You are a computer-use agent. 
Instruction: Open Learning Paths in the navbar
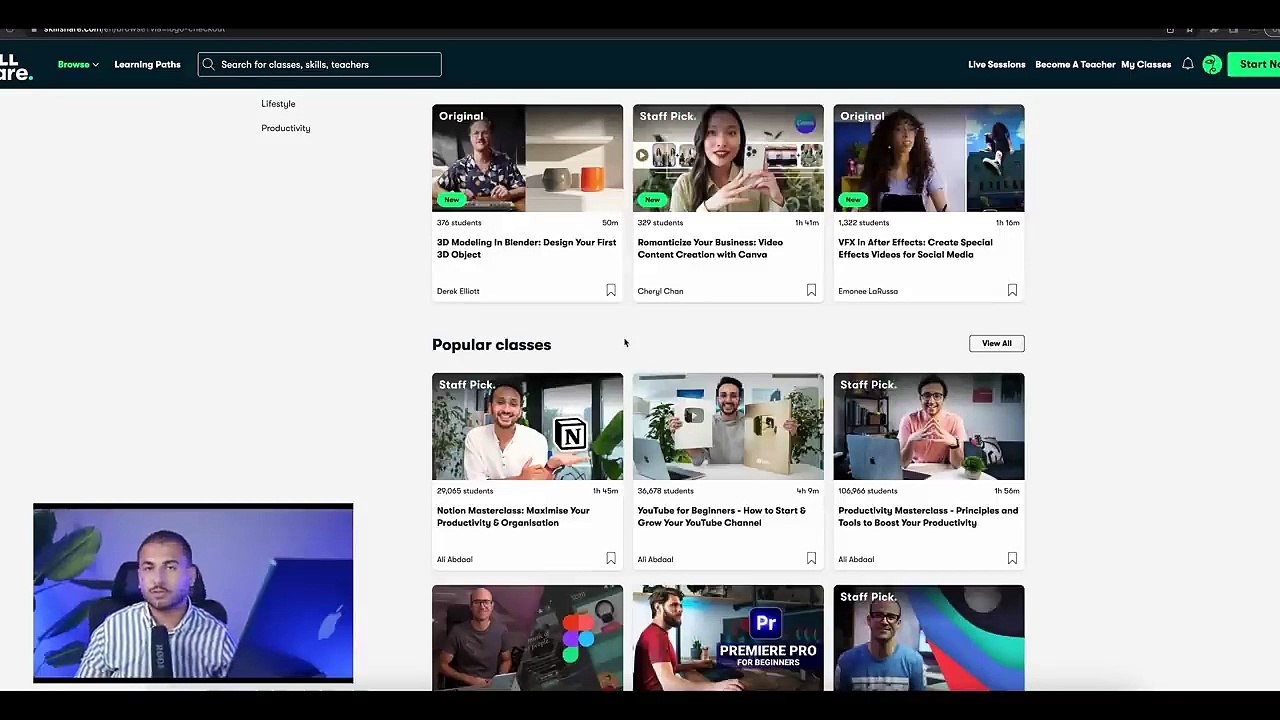[x=147, y=64]
